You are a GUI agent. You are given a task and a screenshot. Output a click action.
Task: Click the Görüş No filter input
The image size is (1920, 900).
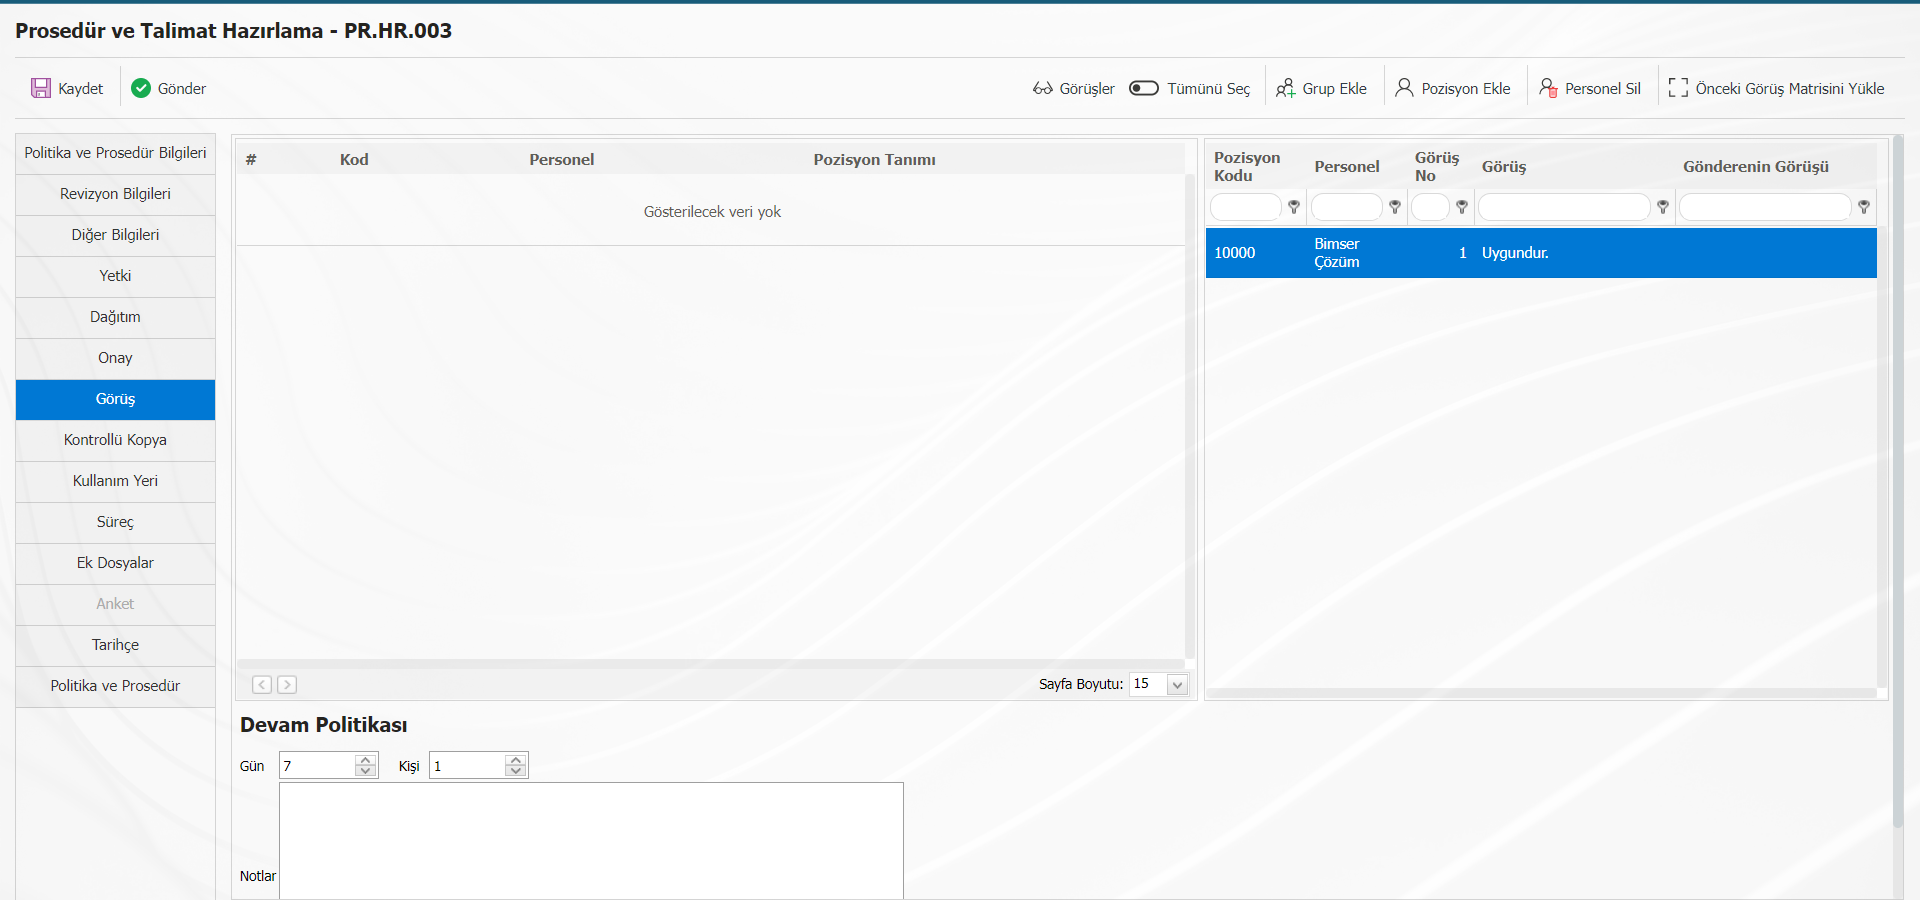coord(1430,207)
